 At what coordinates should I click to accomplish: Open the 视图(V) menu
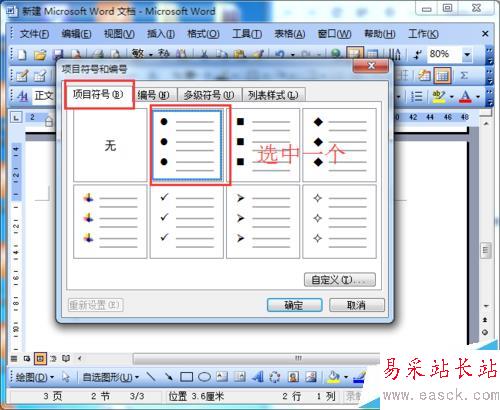click(x=119, y=34)
